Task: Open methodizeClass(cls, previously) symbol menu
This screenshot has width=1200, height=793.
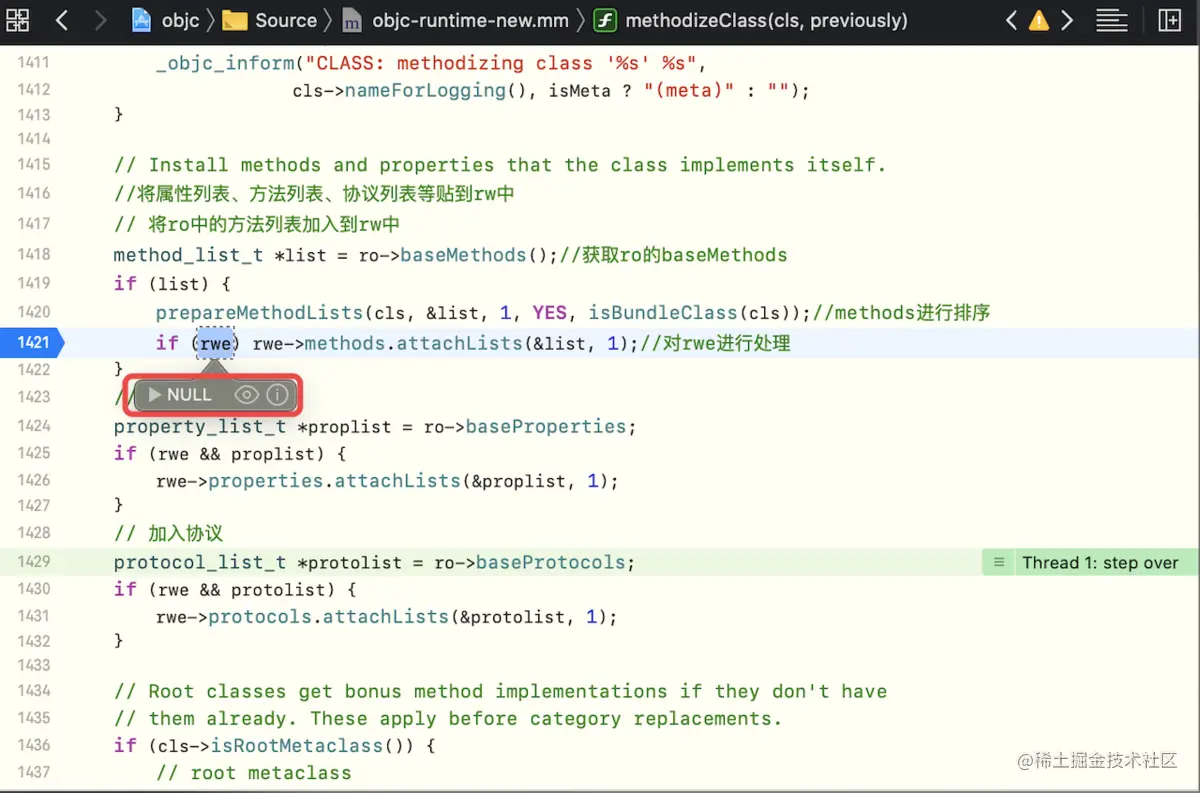Action: point(766,20)
